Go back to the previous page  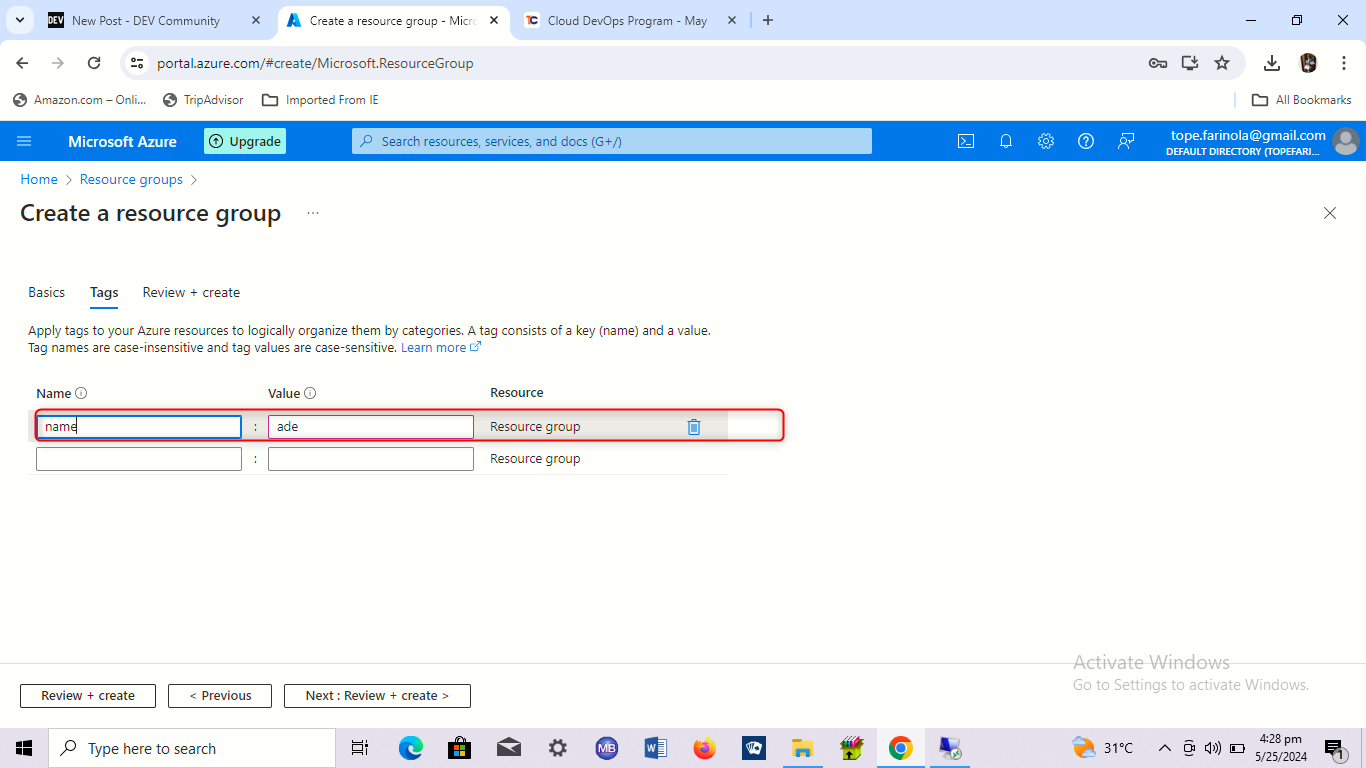[22, 63]
